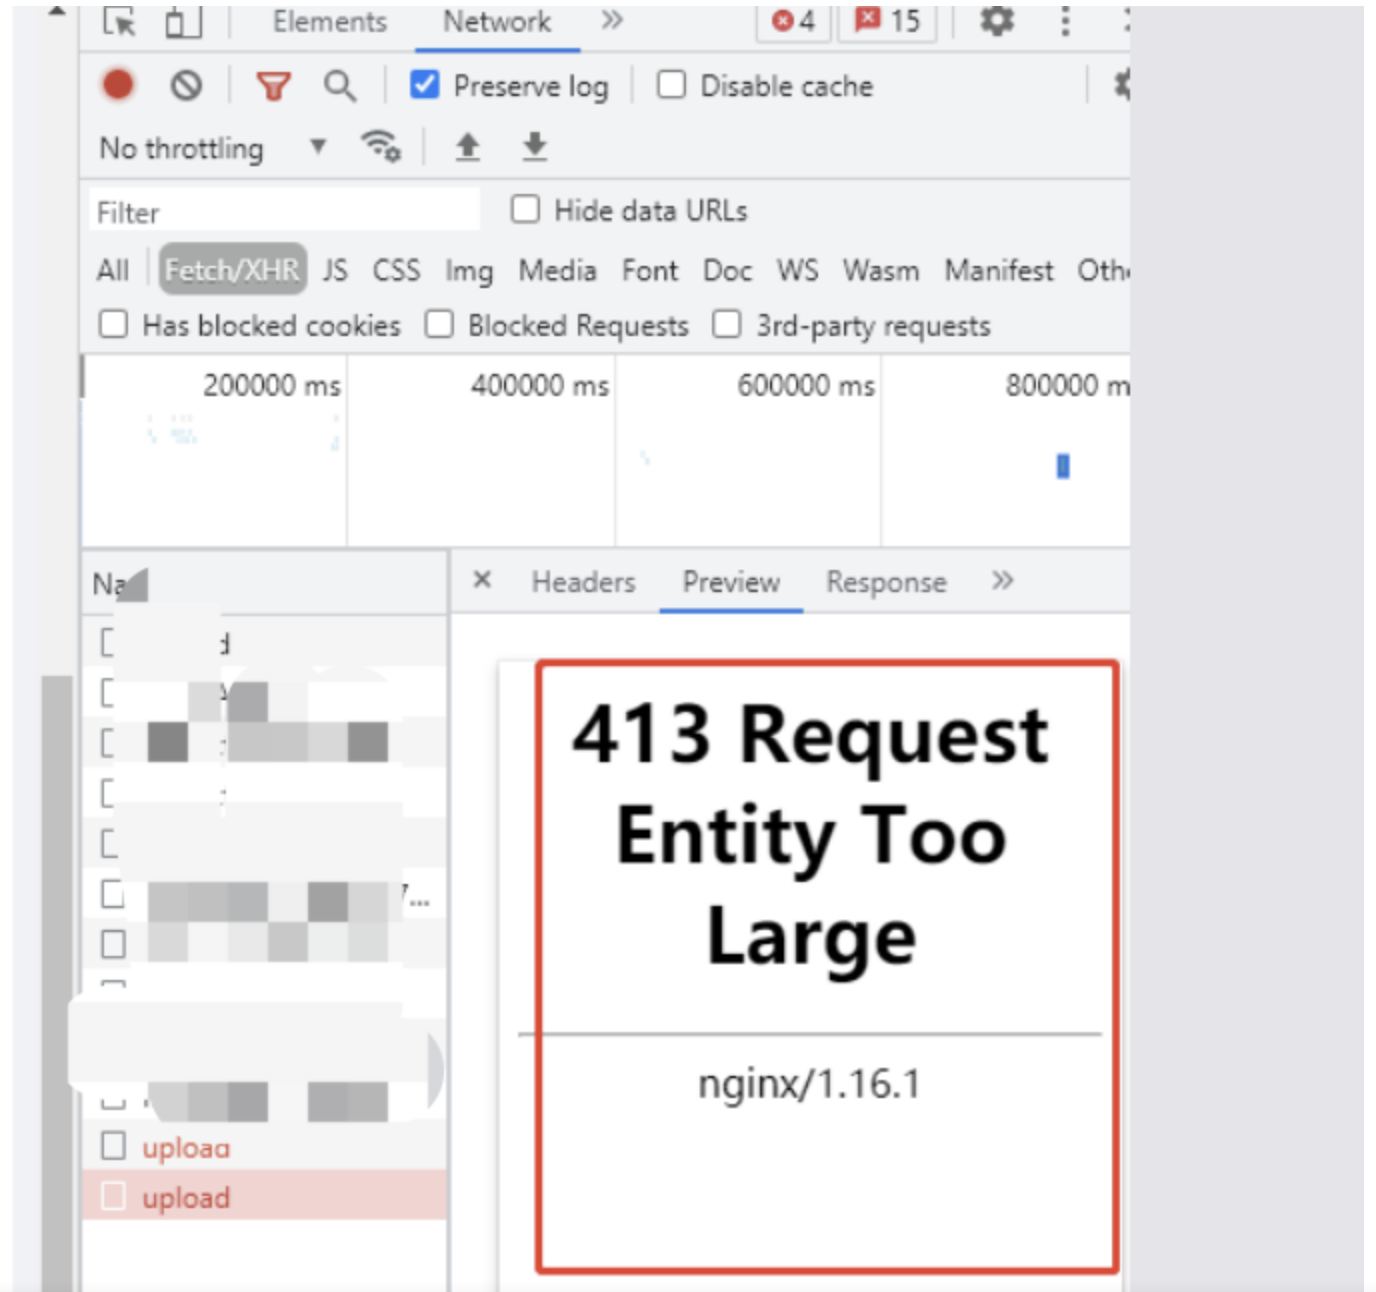Toggle the red filter funnel icon
Screen dimensions: 1376x1292
tap(273, 87)
